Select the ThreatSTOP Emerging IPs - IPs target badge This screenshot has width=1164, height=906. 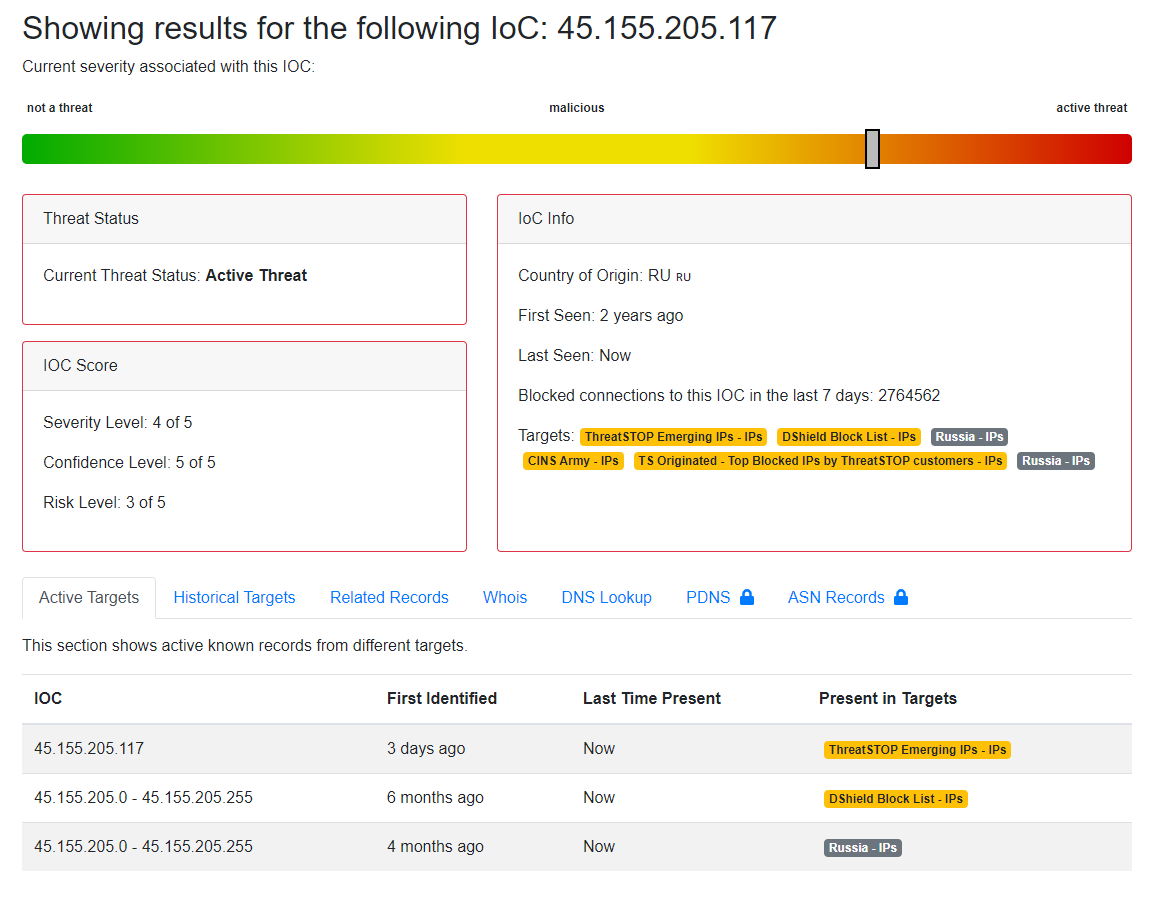click(x=673, y=436)
